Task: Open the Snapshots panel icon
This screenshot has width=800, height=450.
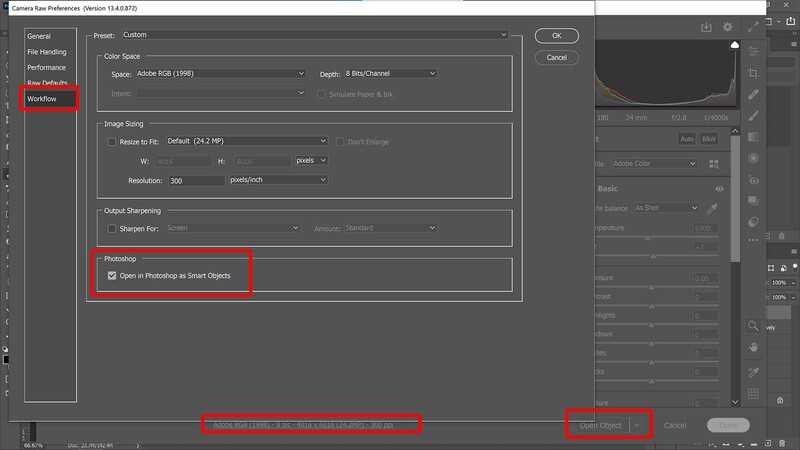Action: coord(753,201)
